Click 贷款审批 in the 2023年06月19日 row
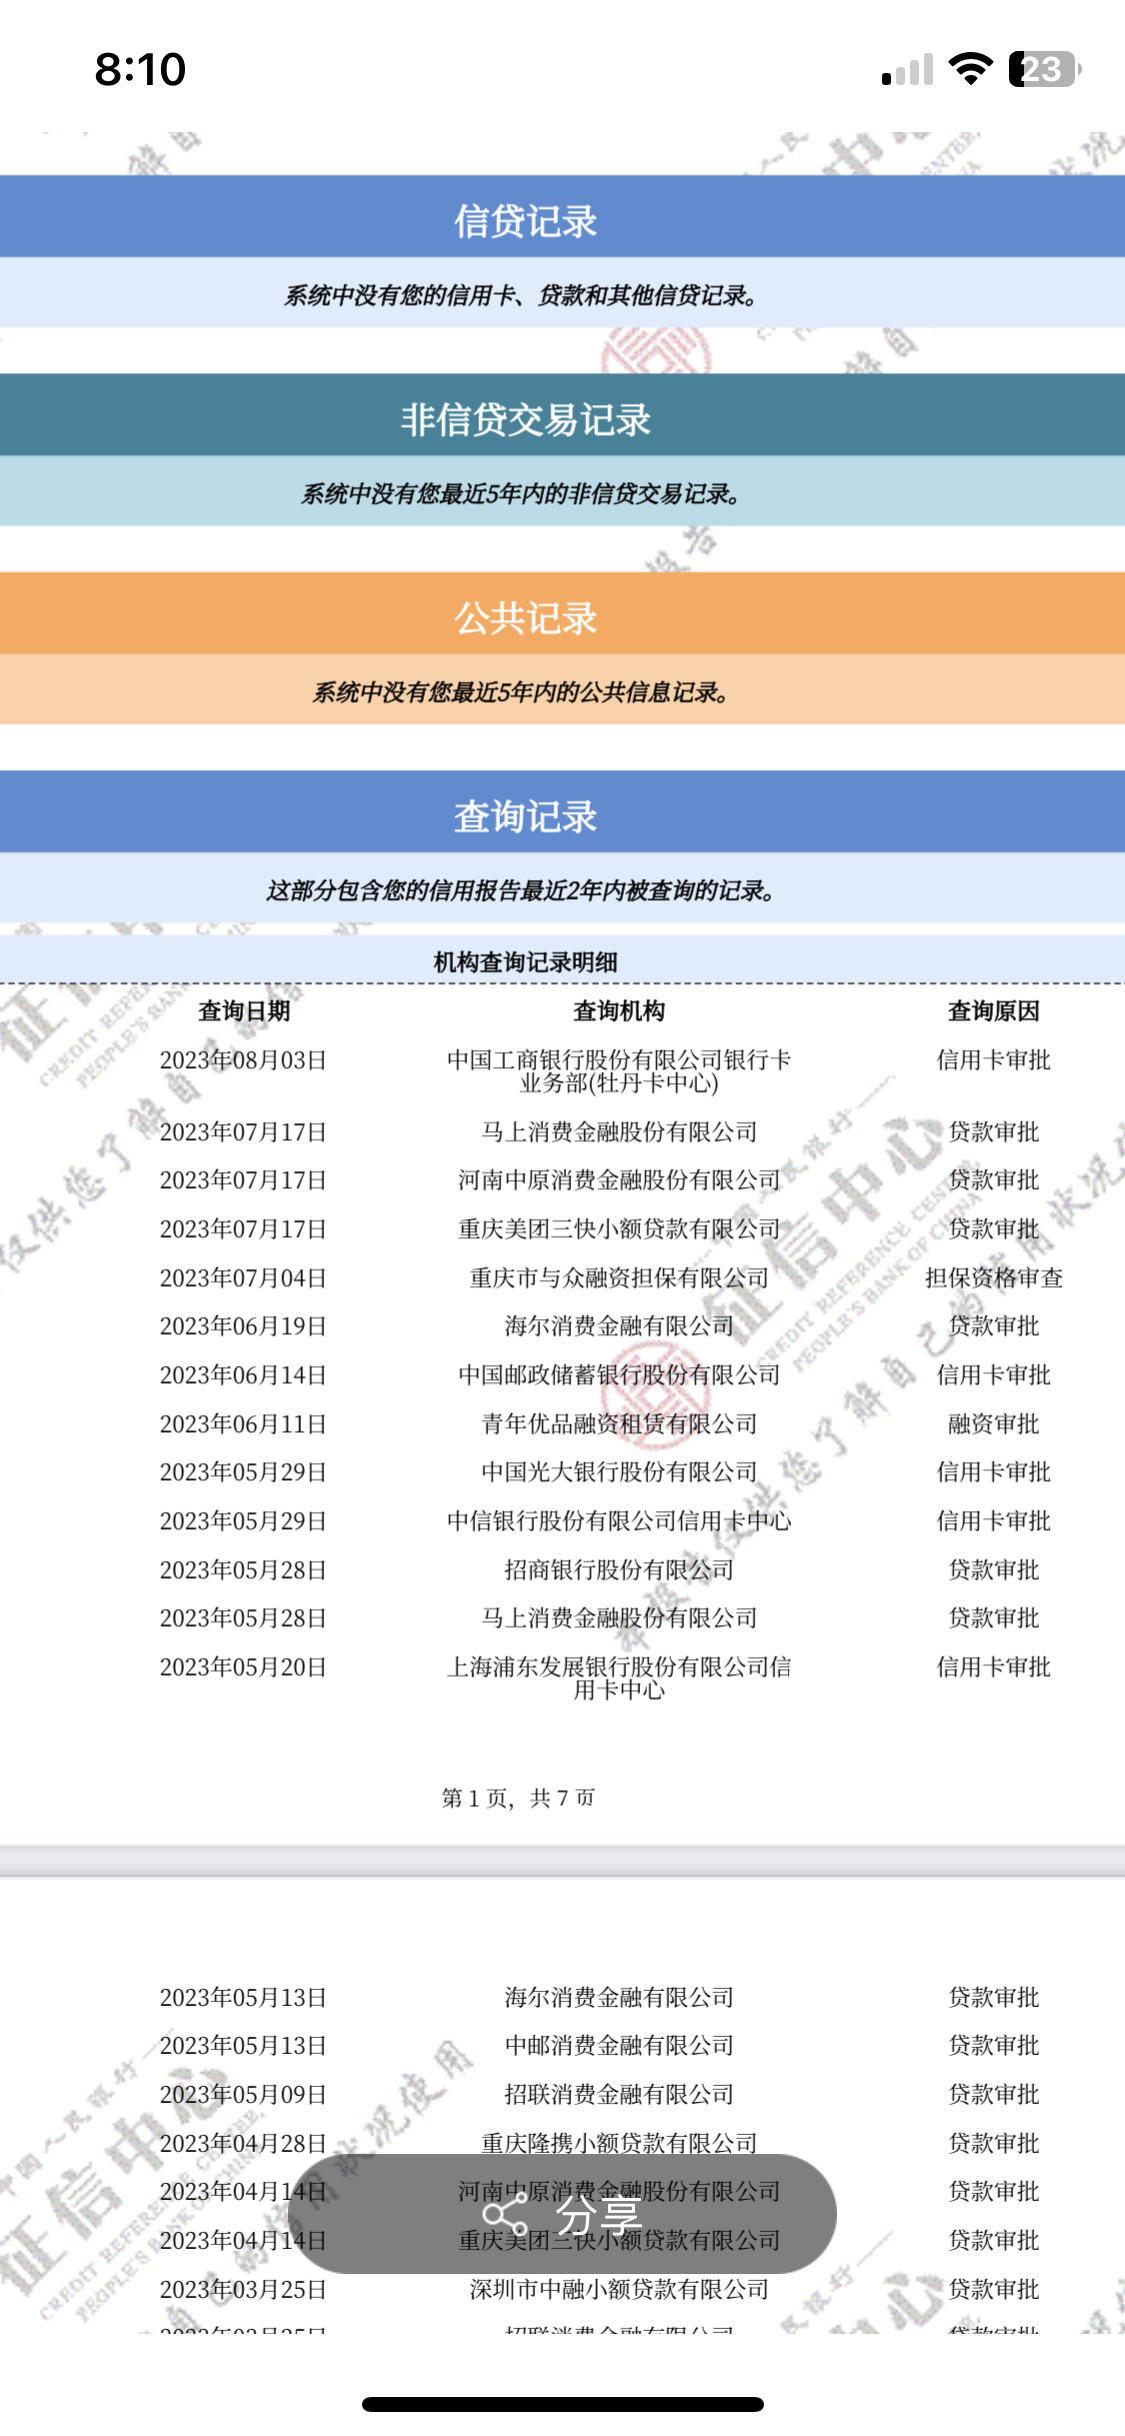The height and width of the screenshot is (2436, 1125). point(994,1326)
